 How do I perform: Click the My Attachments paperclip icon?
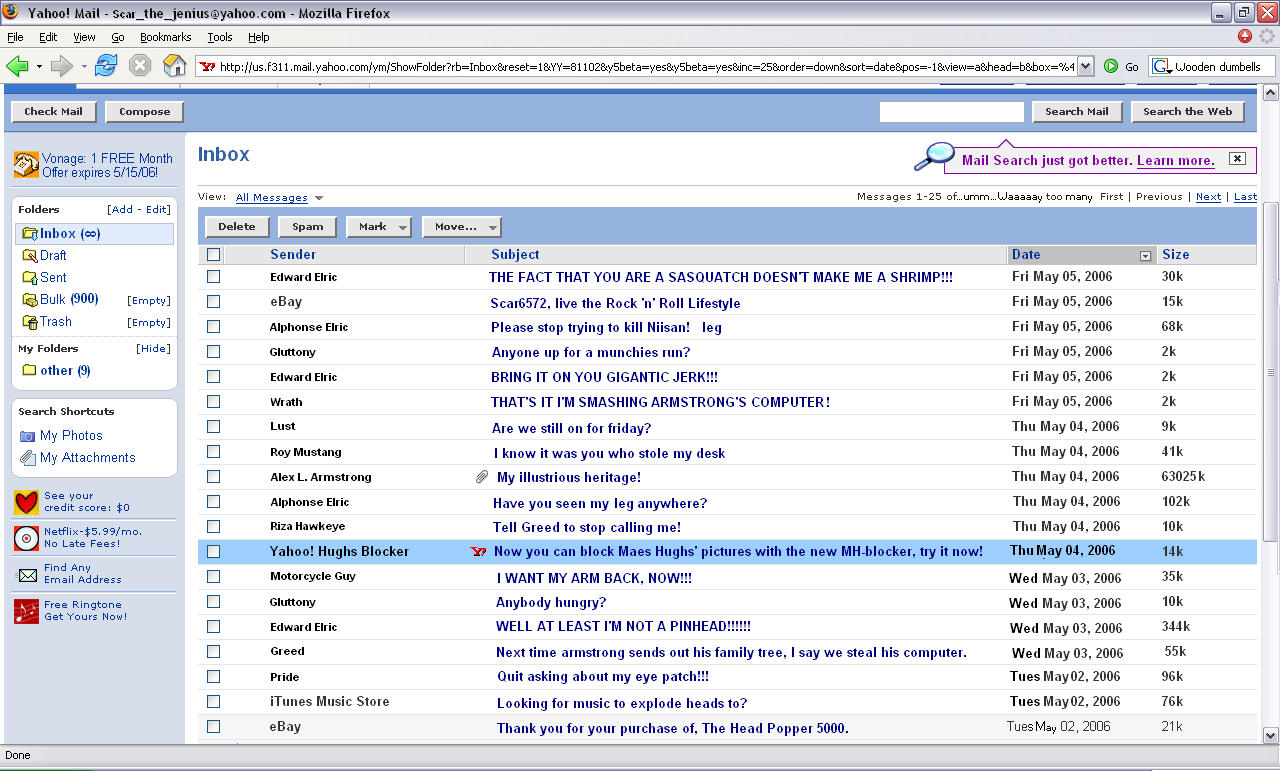28,458
